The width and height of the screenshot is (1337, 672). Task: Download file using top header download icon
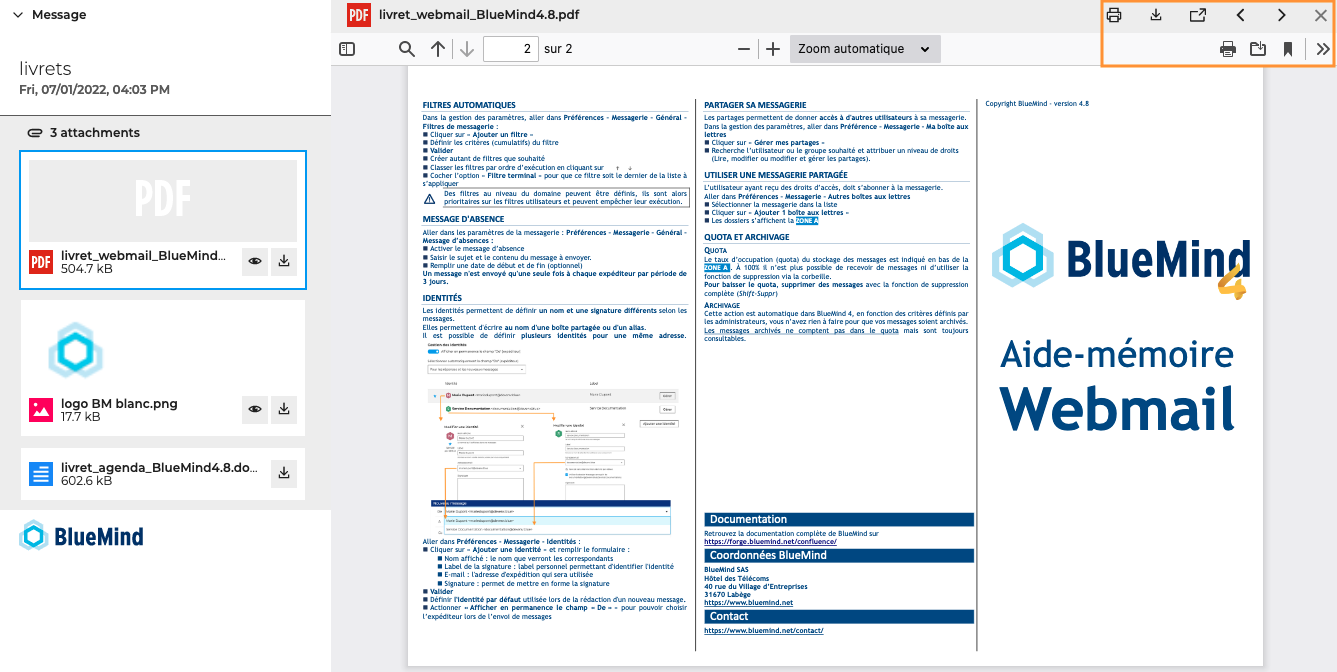[1156, 15]
